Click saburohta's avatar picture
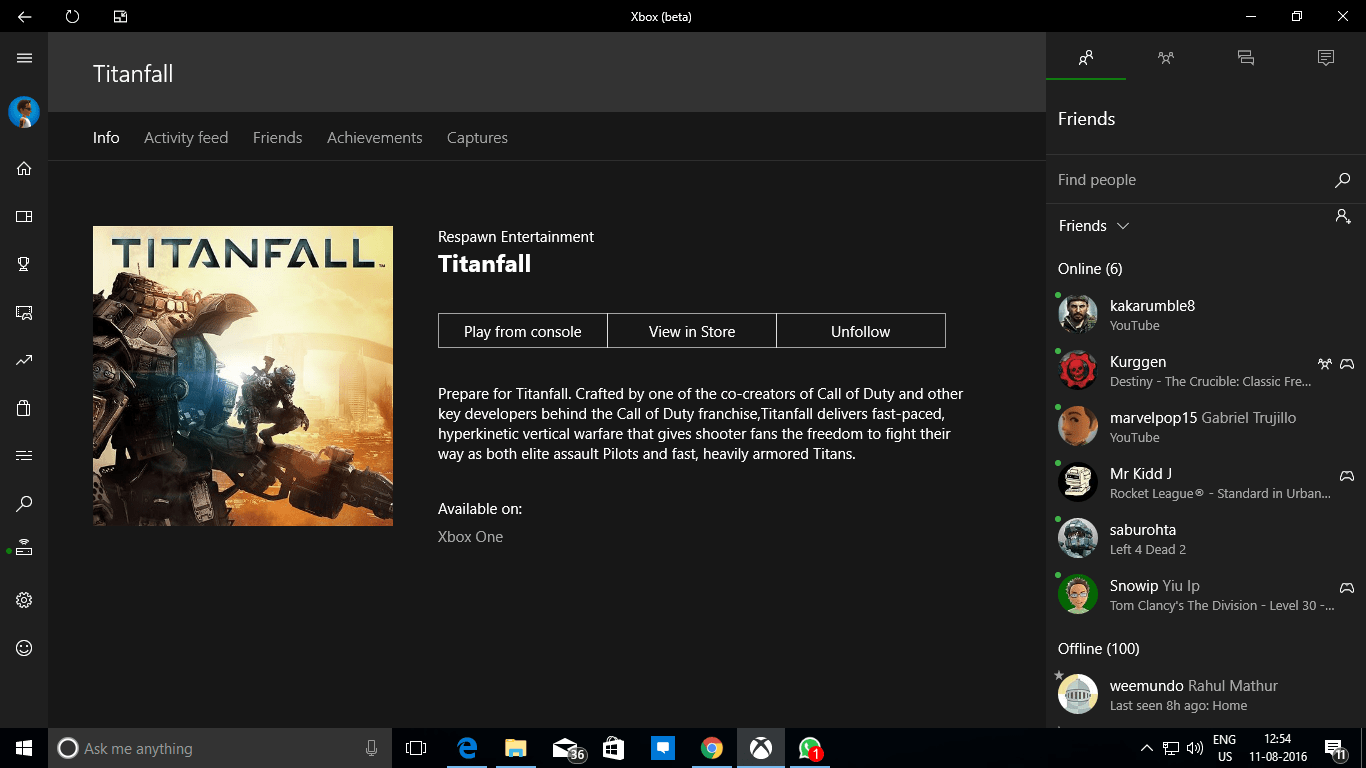Screen dimensions: 1366x768 (1078, 538)
